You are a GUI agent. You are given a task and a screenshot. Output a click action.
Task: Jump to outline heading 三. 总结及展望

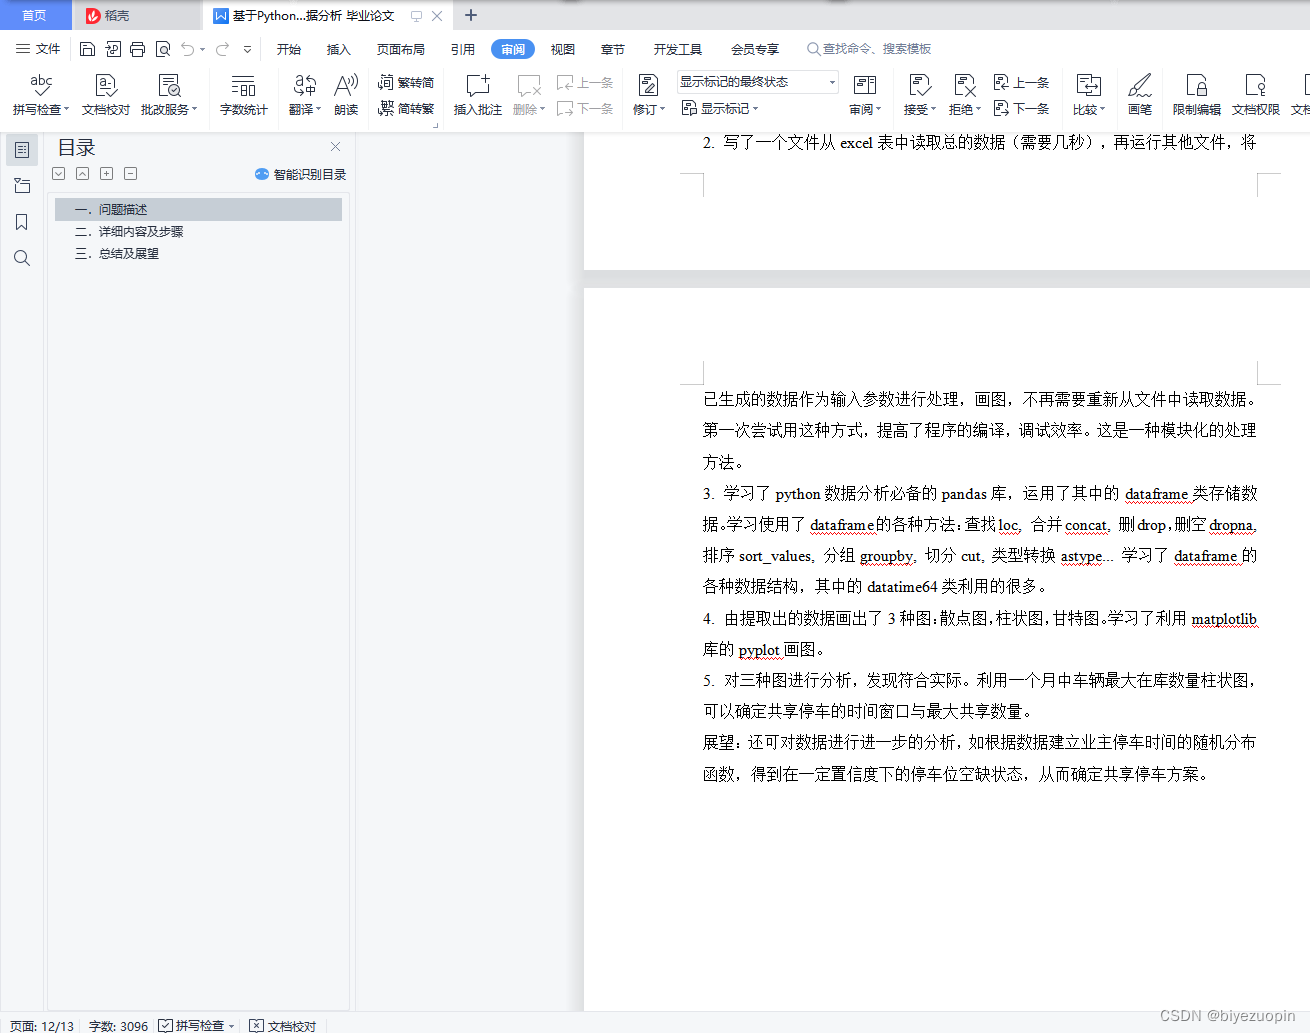pyautogui.click(x=120, y=253)
